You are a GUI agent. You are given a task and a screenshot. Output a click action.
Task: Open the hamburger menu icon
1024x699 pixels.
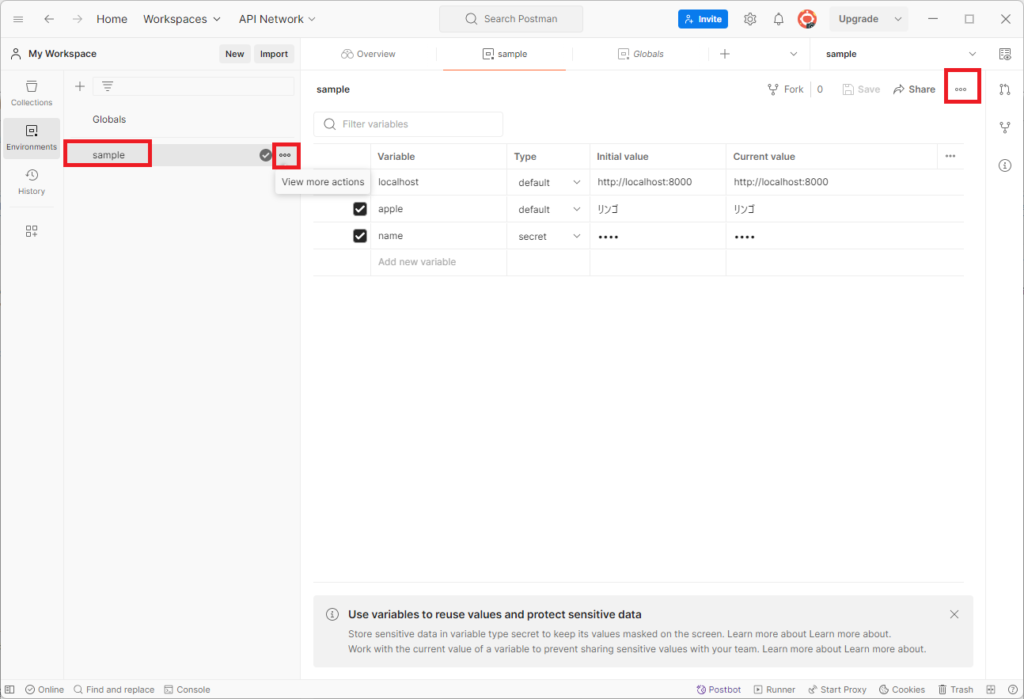coord(18,19)
